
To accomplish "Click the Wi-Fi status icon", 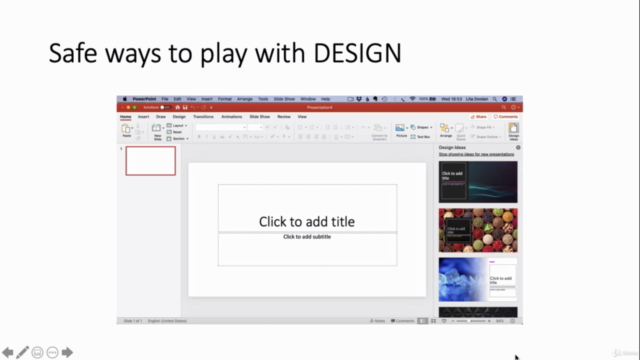I will pyautogui.click(x=413, y=99).
